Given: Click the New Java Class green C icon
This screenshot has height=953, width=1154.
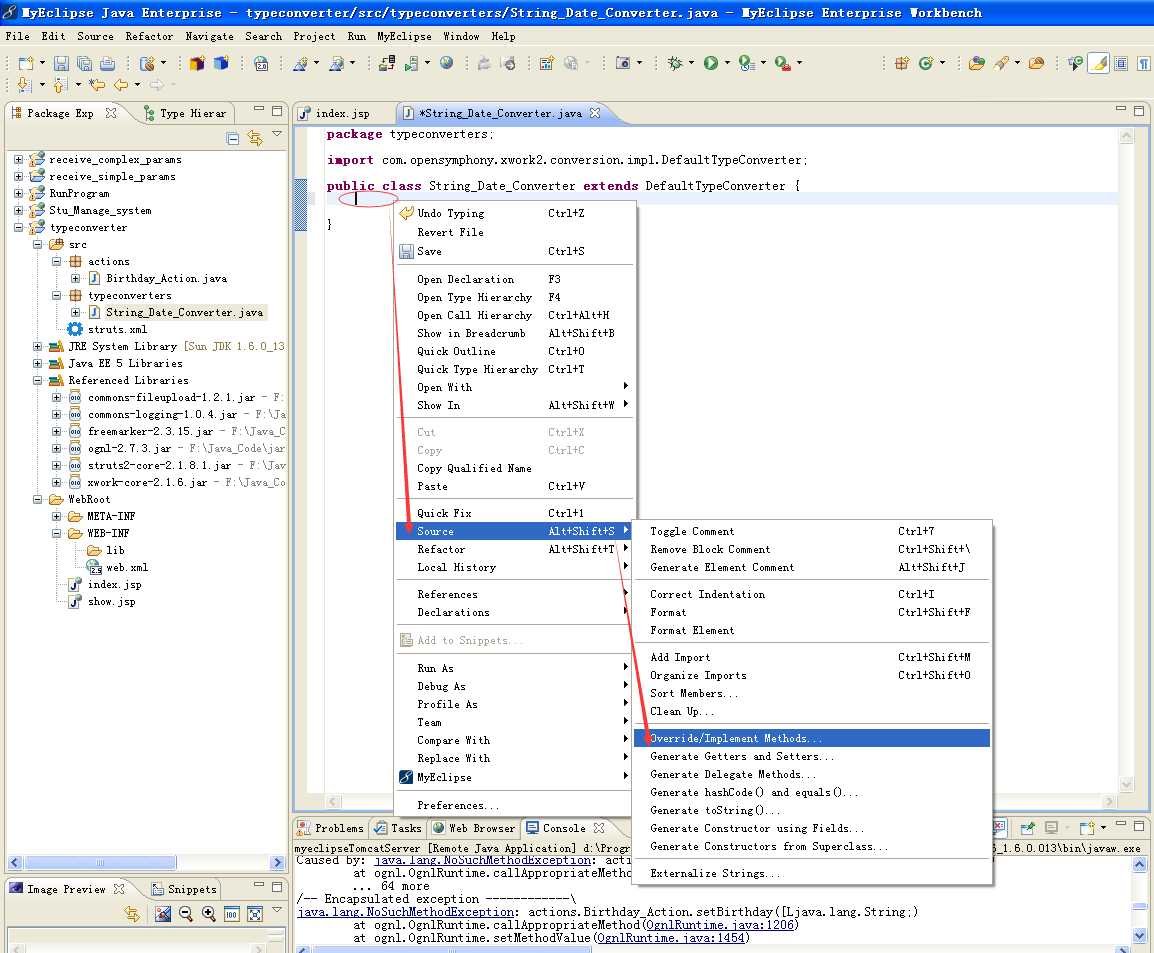Looking at the screenshot, I should click(926, 63).
